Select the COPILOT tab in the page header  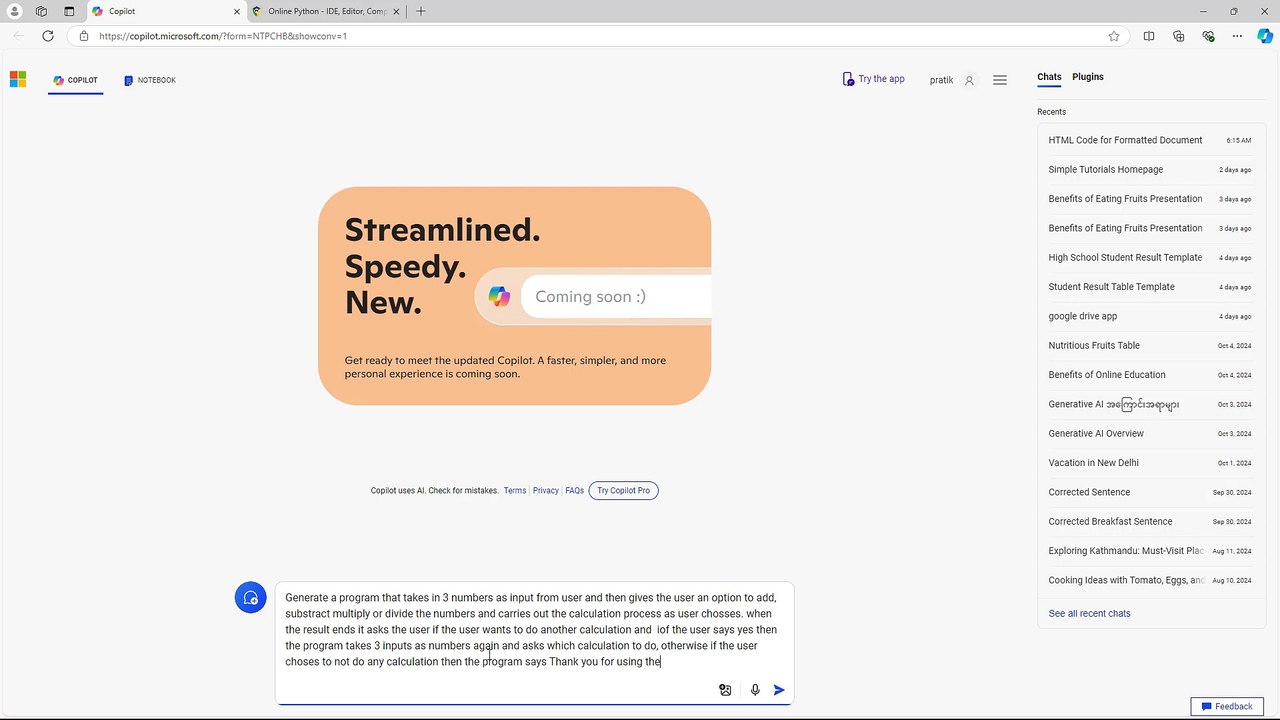(76, 80)
